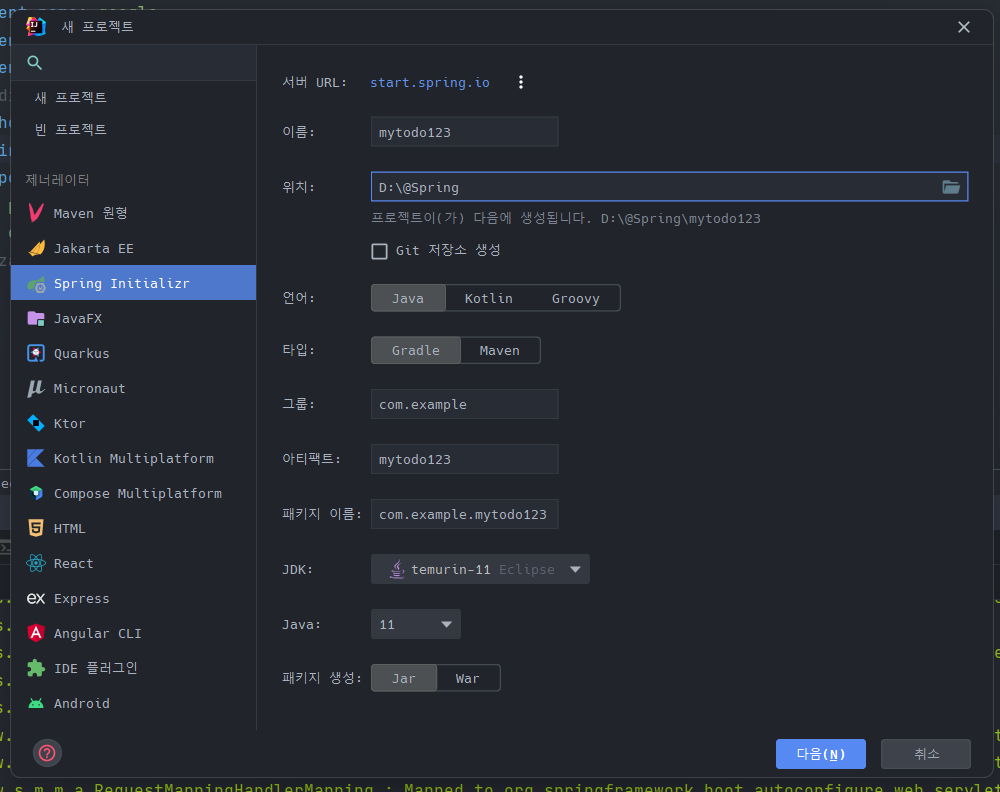Select HTML generator
1000x792 pixels.
[x=133, y=529]
